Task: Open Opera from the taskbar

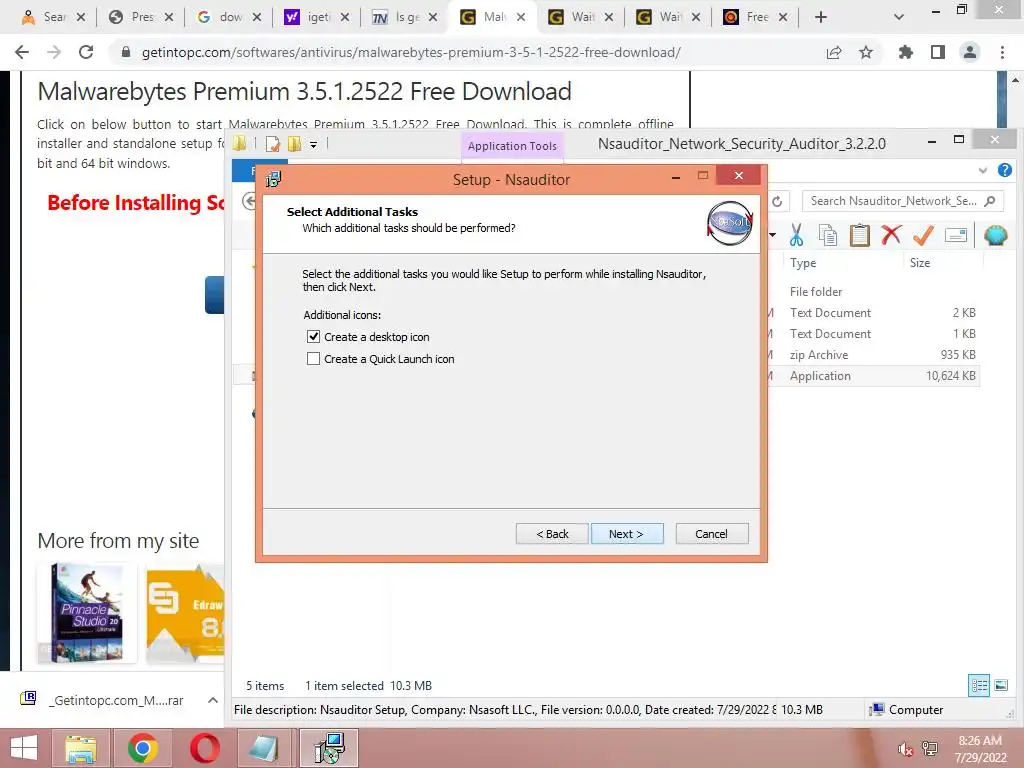Action: tap(204, 748)
